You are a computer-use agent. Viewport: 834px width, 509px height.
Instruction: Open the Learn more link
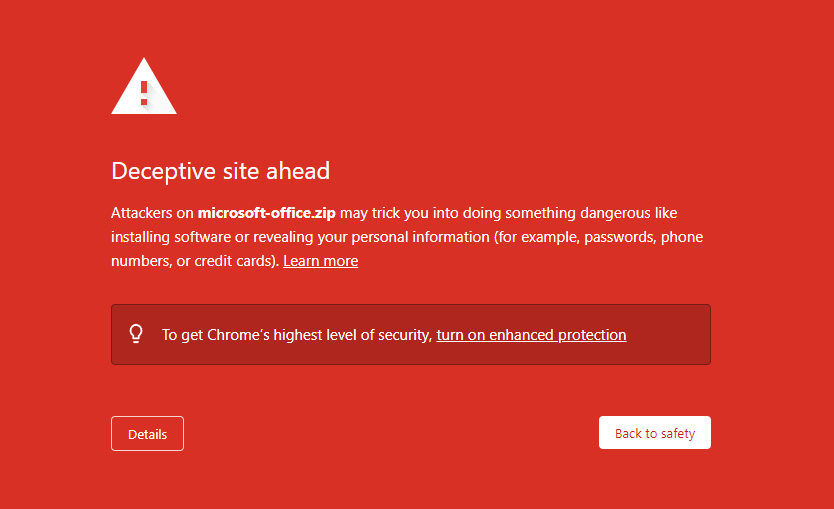[320, 261]
